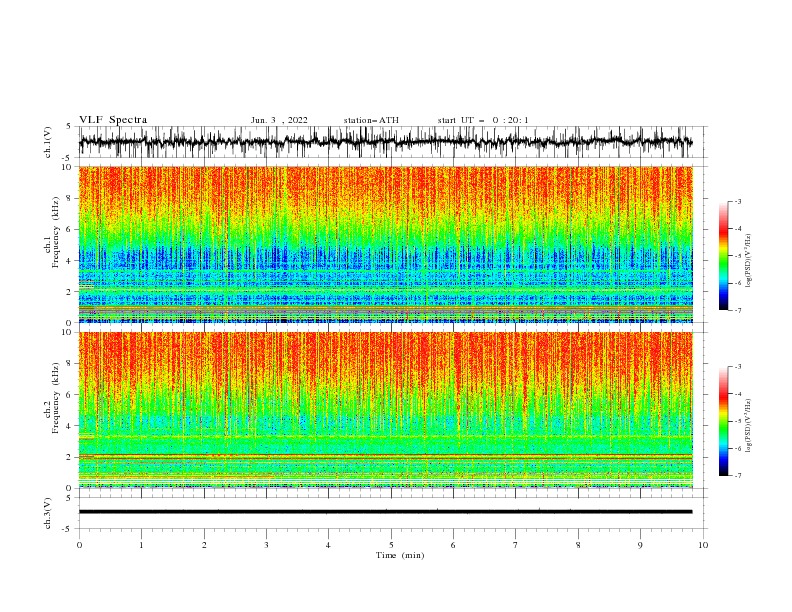Click the date label "Jun. 3 , 2022"
The image size is (792, 612).
(279, 120)
